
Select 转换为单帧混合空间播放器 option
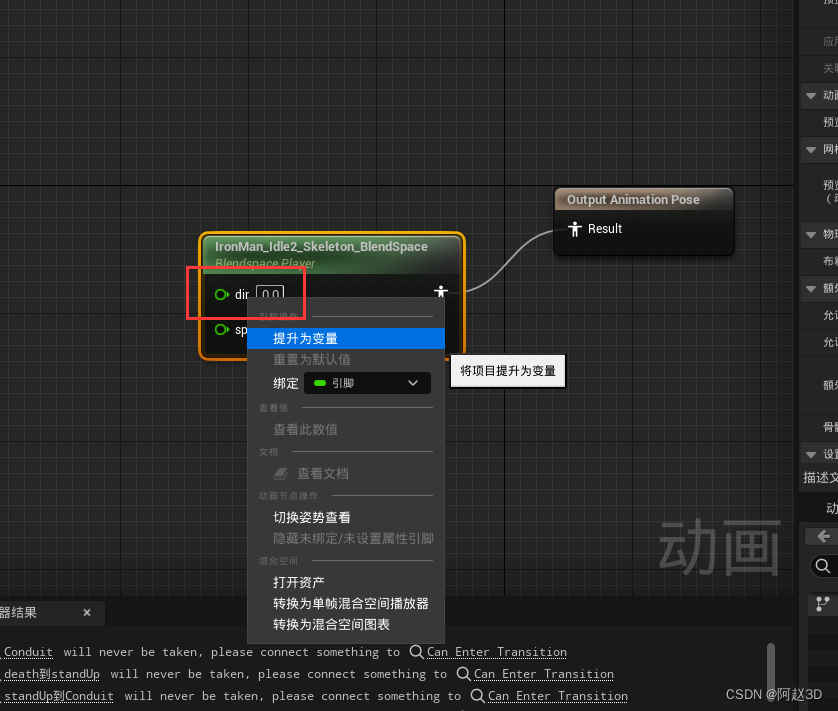pos(351,604)
